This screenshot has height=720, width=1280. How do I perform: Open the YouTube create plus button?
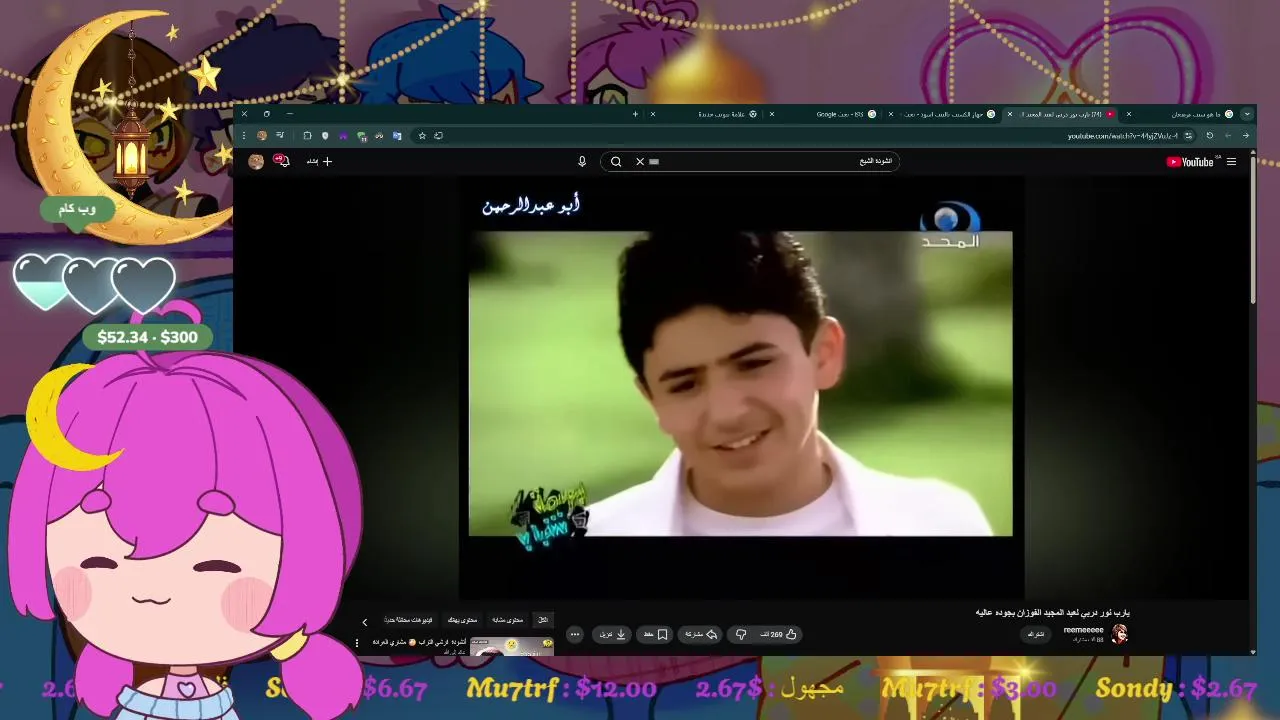click(x=319, y=161)
